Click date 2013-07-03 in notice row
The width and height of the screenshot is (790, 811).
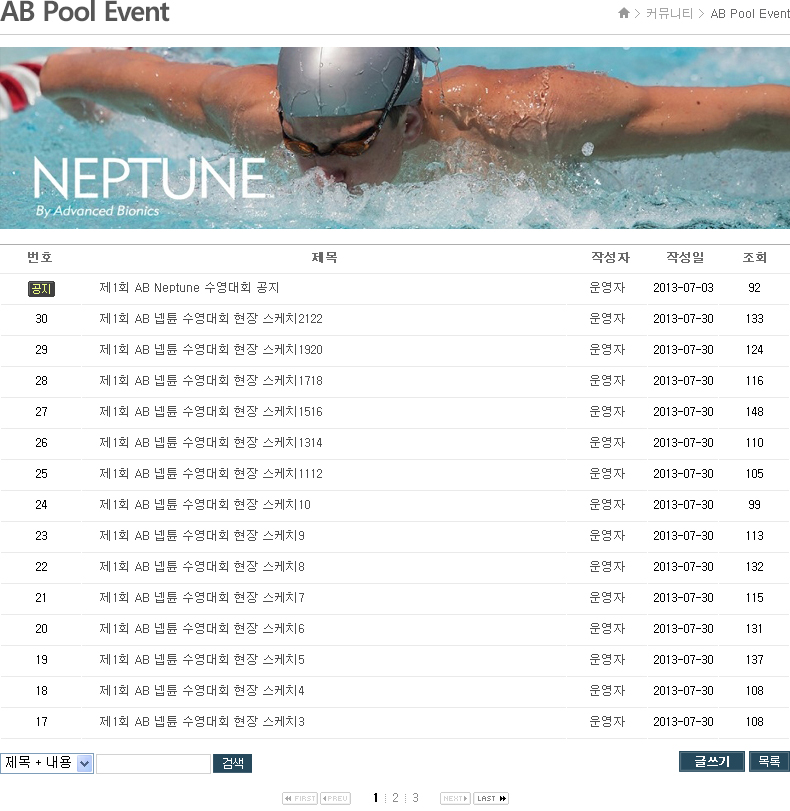(x=683, y=288)
